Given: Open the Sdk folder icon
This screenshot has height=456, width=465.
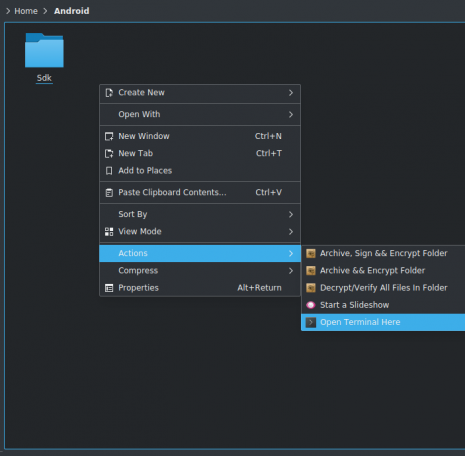Looking at the screenshot, I should pyautogui.click(x=44, y=50).
